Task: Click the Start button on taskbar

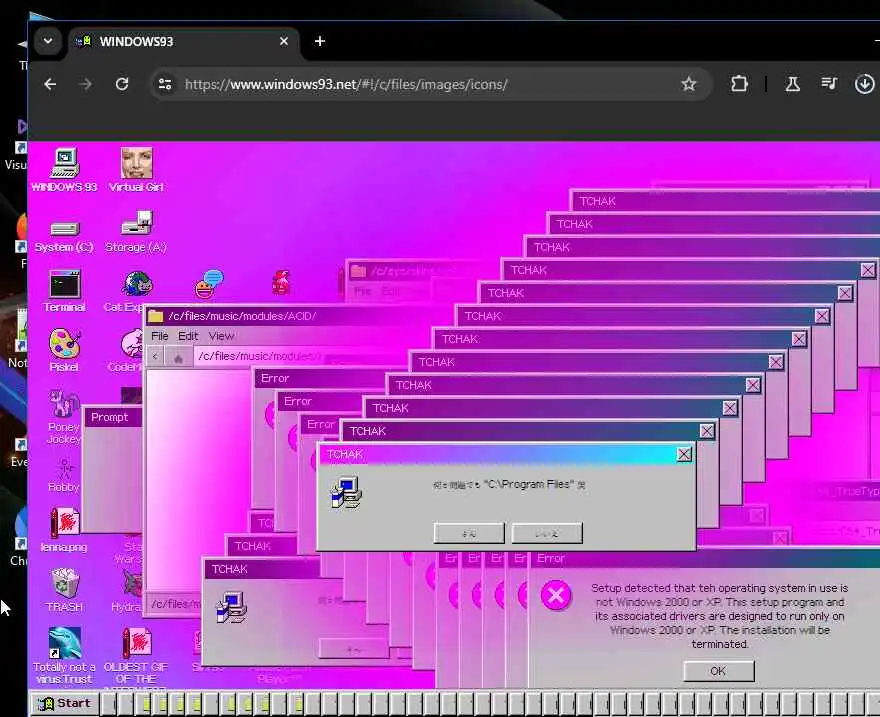Action: (x=64, y=704)
